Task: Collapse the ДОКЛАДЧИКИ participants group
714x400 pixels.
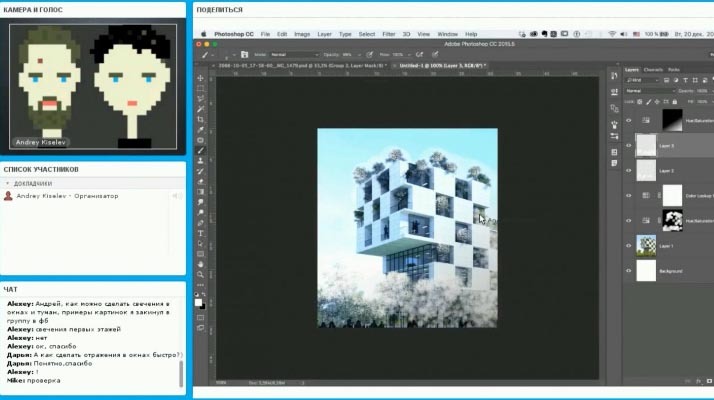Action: (7, 184)
